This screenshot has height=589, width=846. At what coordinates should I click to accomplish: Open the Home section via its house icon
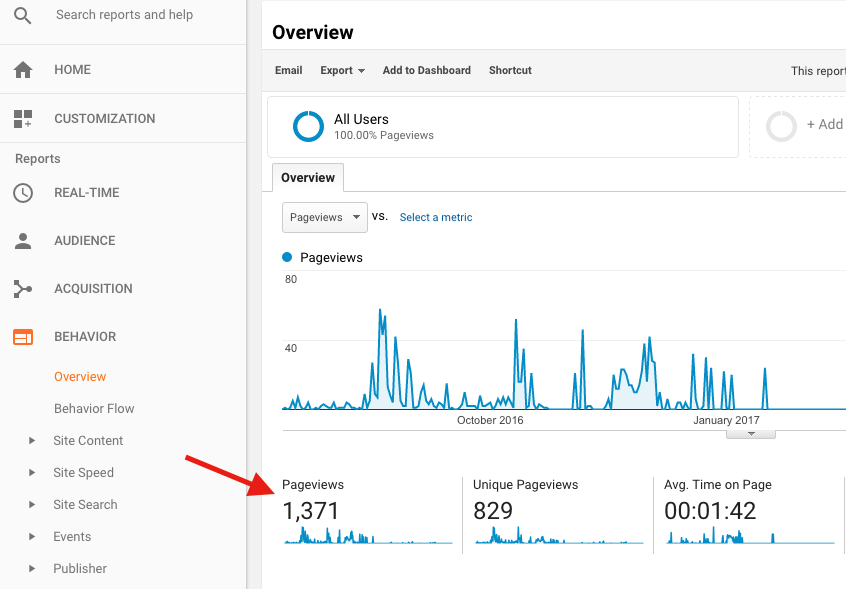click(24, 69)
